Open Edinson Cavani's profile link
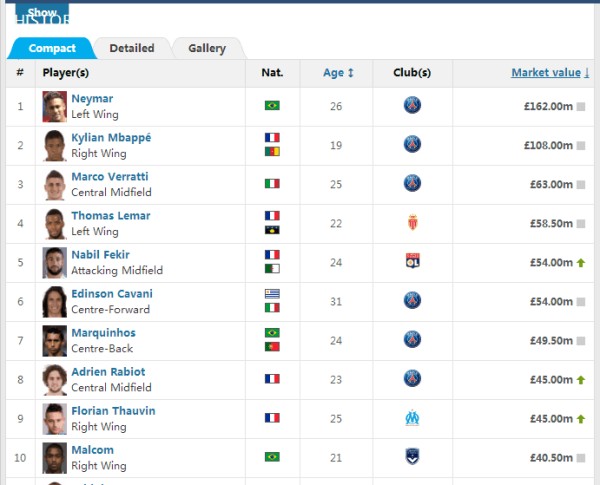The image size is (600, 485). tap(112, 294)
